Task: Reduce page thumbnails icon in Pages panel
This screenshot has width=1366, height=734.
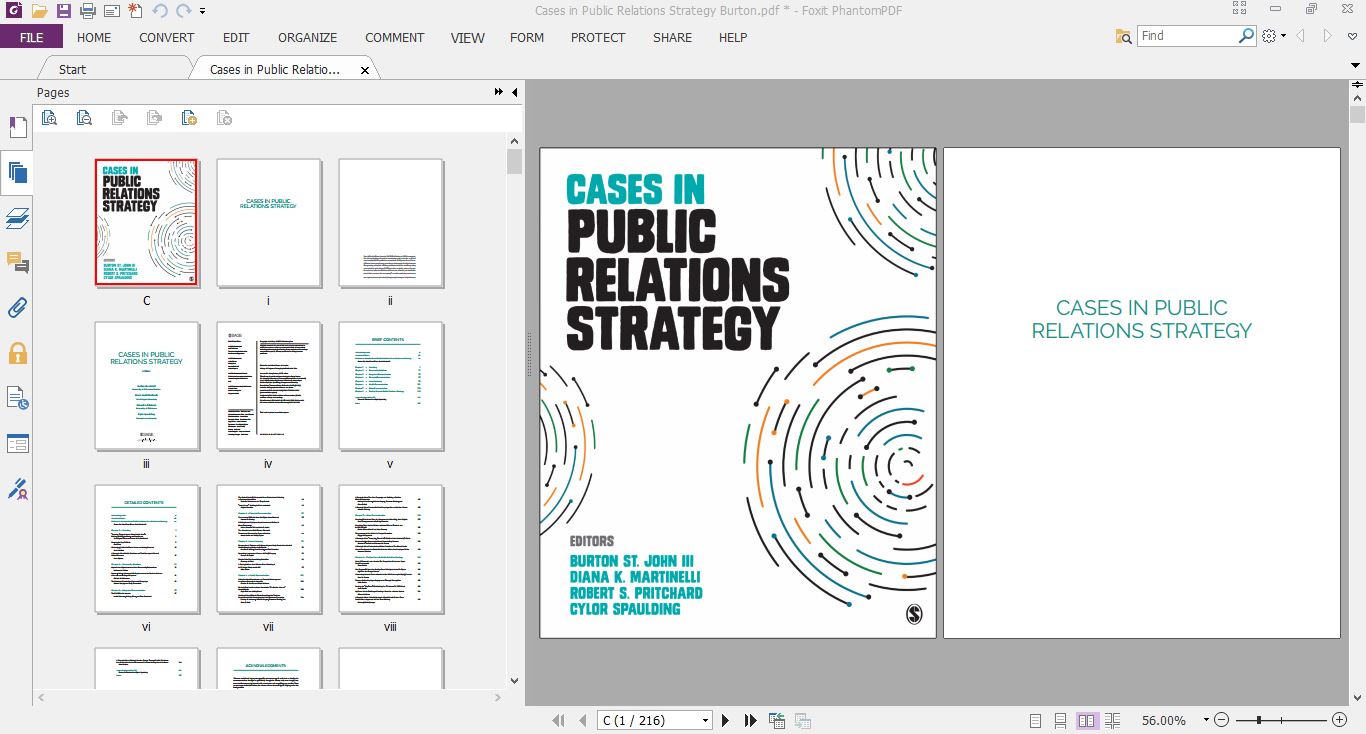Action: (84, 118)
